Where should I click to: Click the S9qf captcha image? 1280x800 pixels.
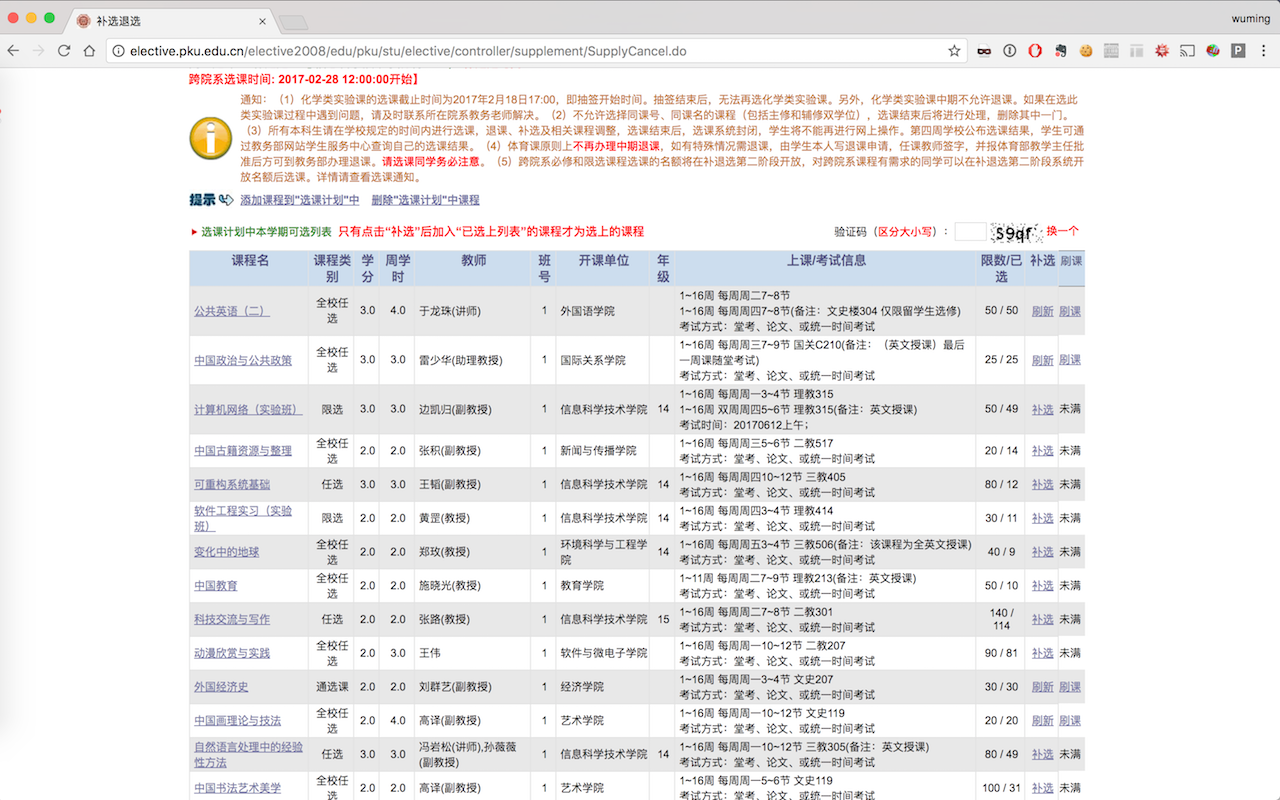point(1015,232)
